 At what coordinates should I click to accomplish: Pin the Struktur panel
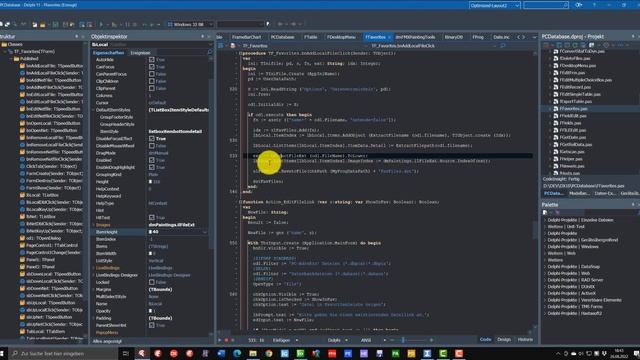[x=76, y=37]
